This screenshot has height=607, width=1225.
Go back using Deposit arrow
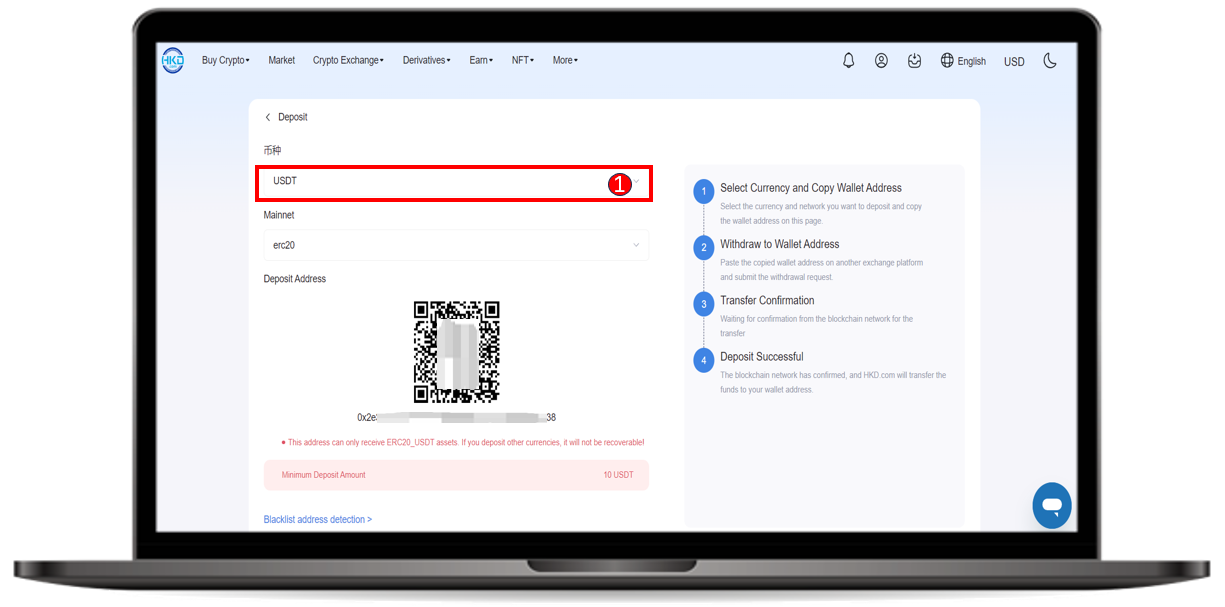[x=268, y=117]
